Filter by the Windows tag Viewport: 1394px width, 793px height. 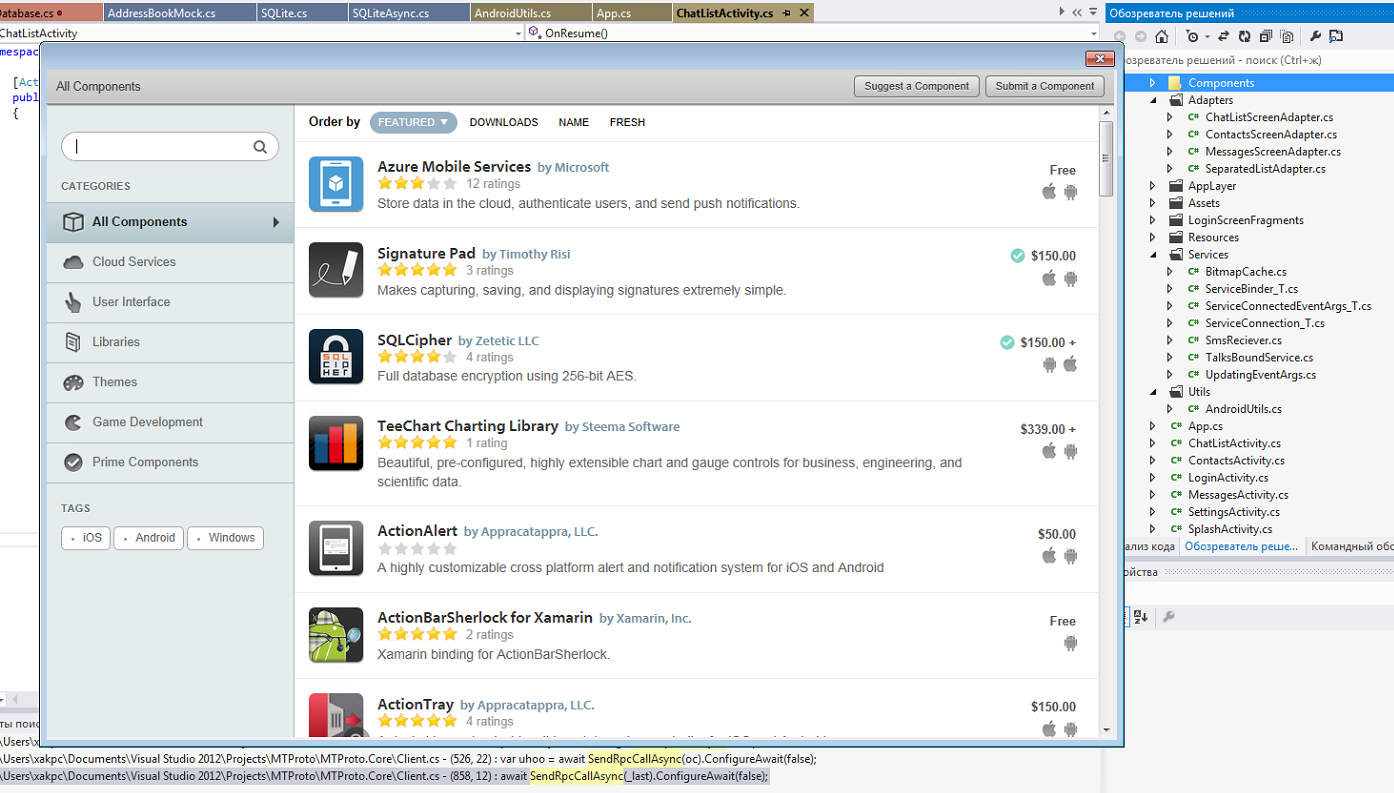[225, 538]
